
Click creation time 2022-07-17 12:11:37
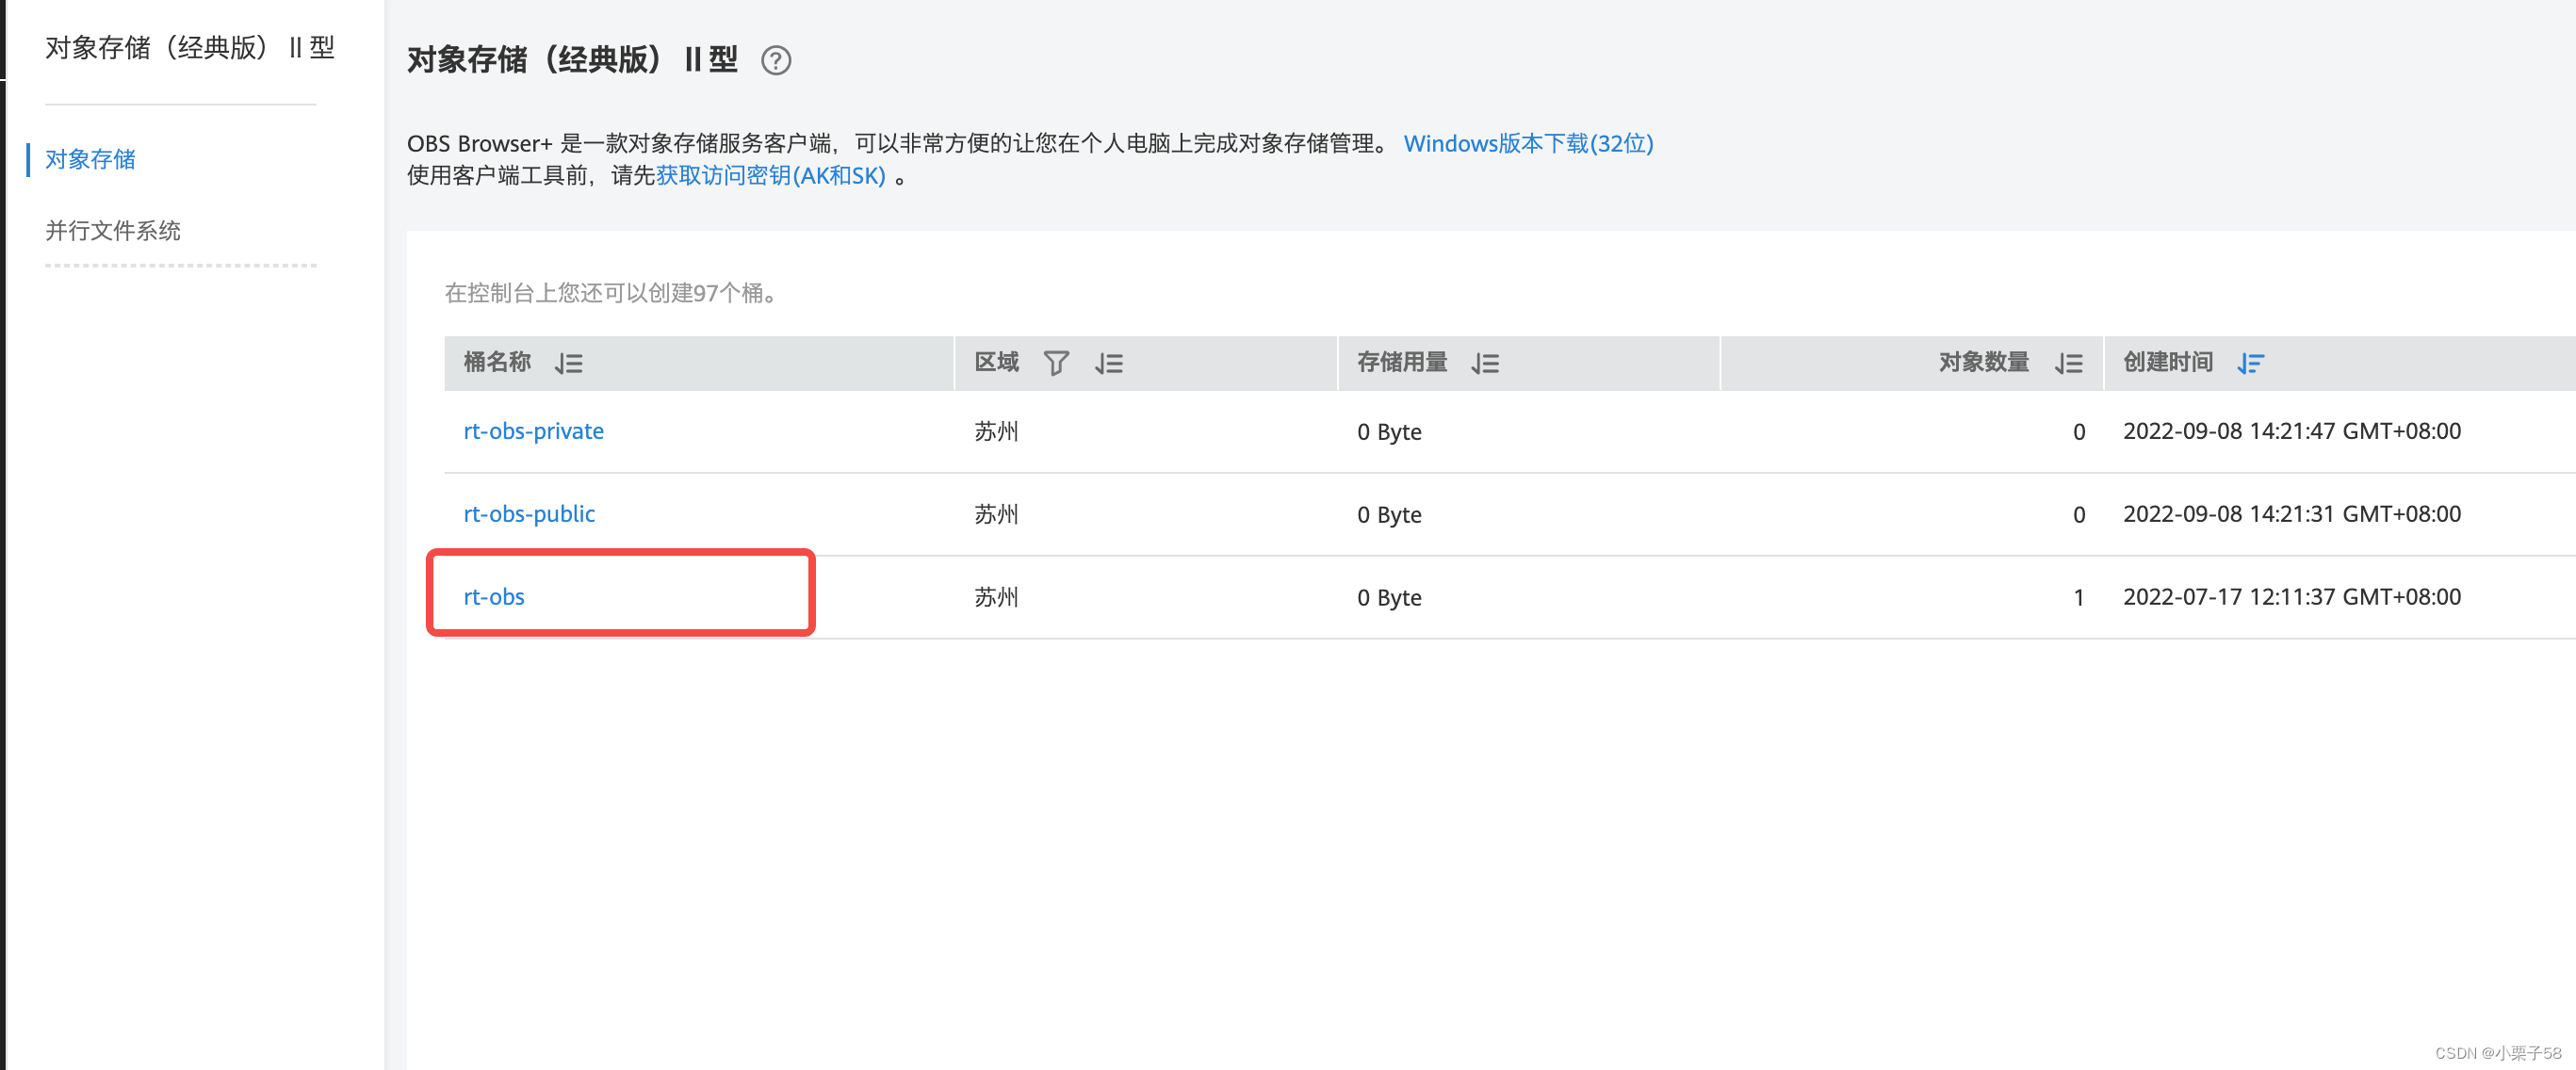[2292, 597]
